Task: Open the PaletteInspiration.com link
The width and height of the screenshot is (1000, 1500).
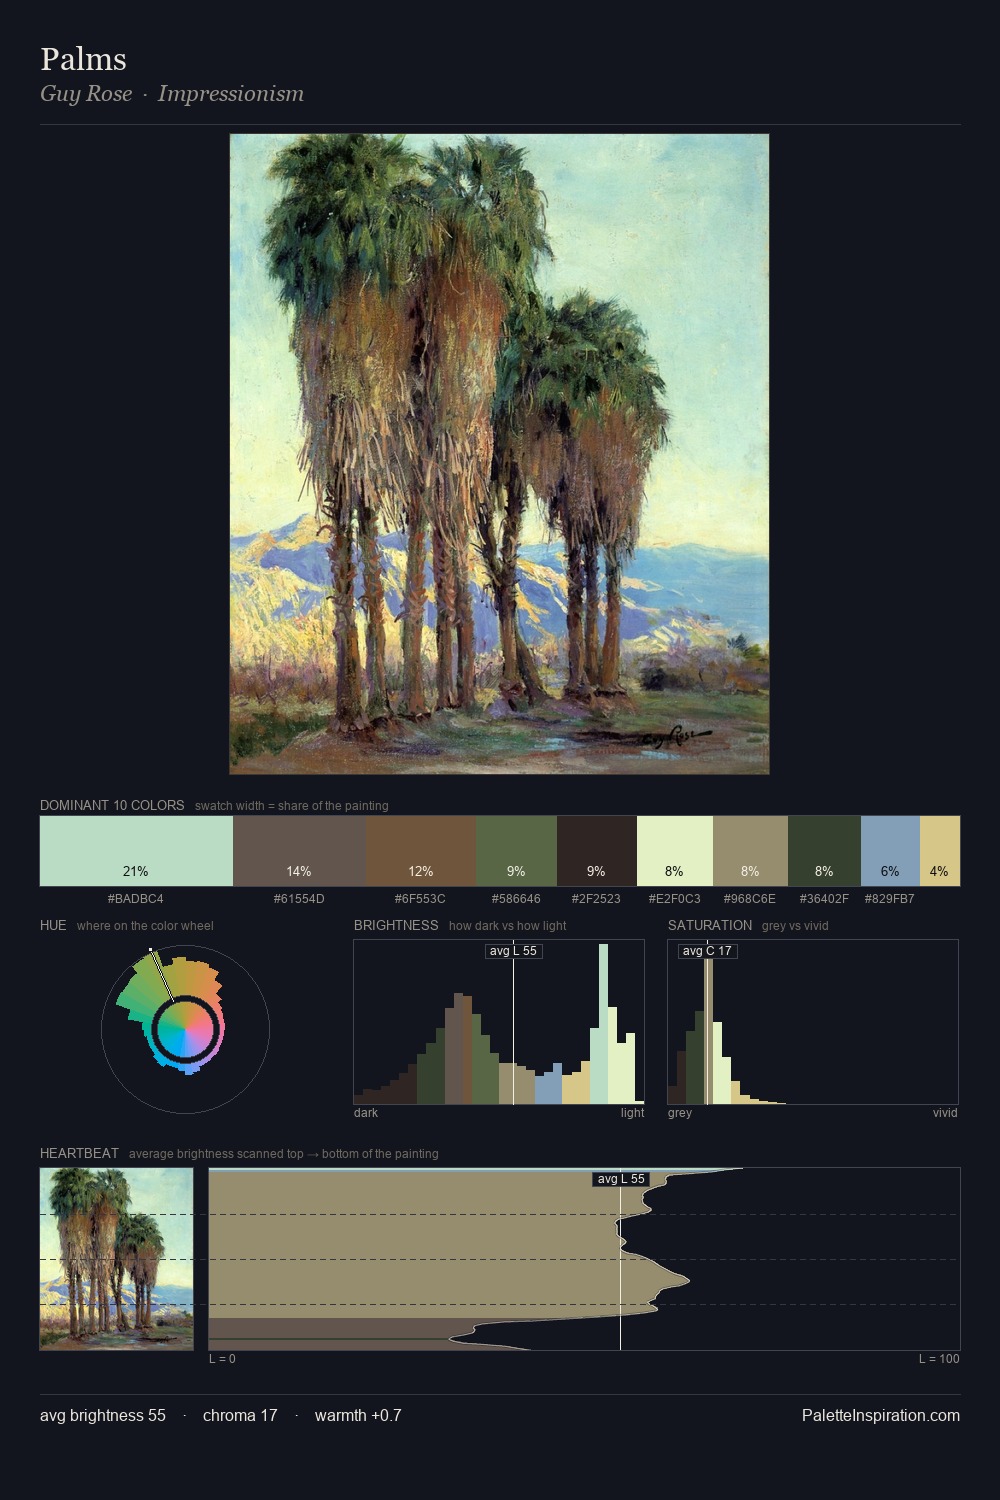Action: coord(881,1415)
